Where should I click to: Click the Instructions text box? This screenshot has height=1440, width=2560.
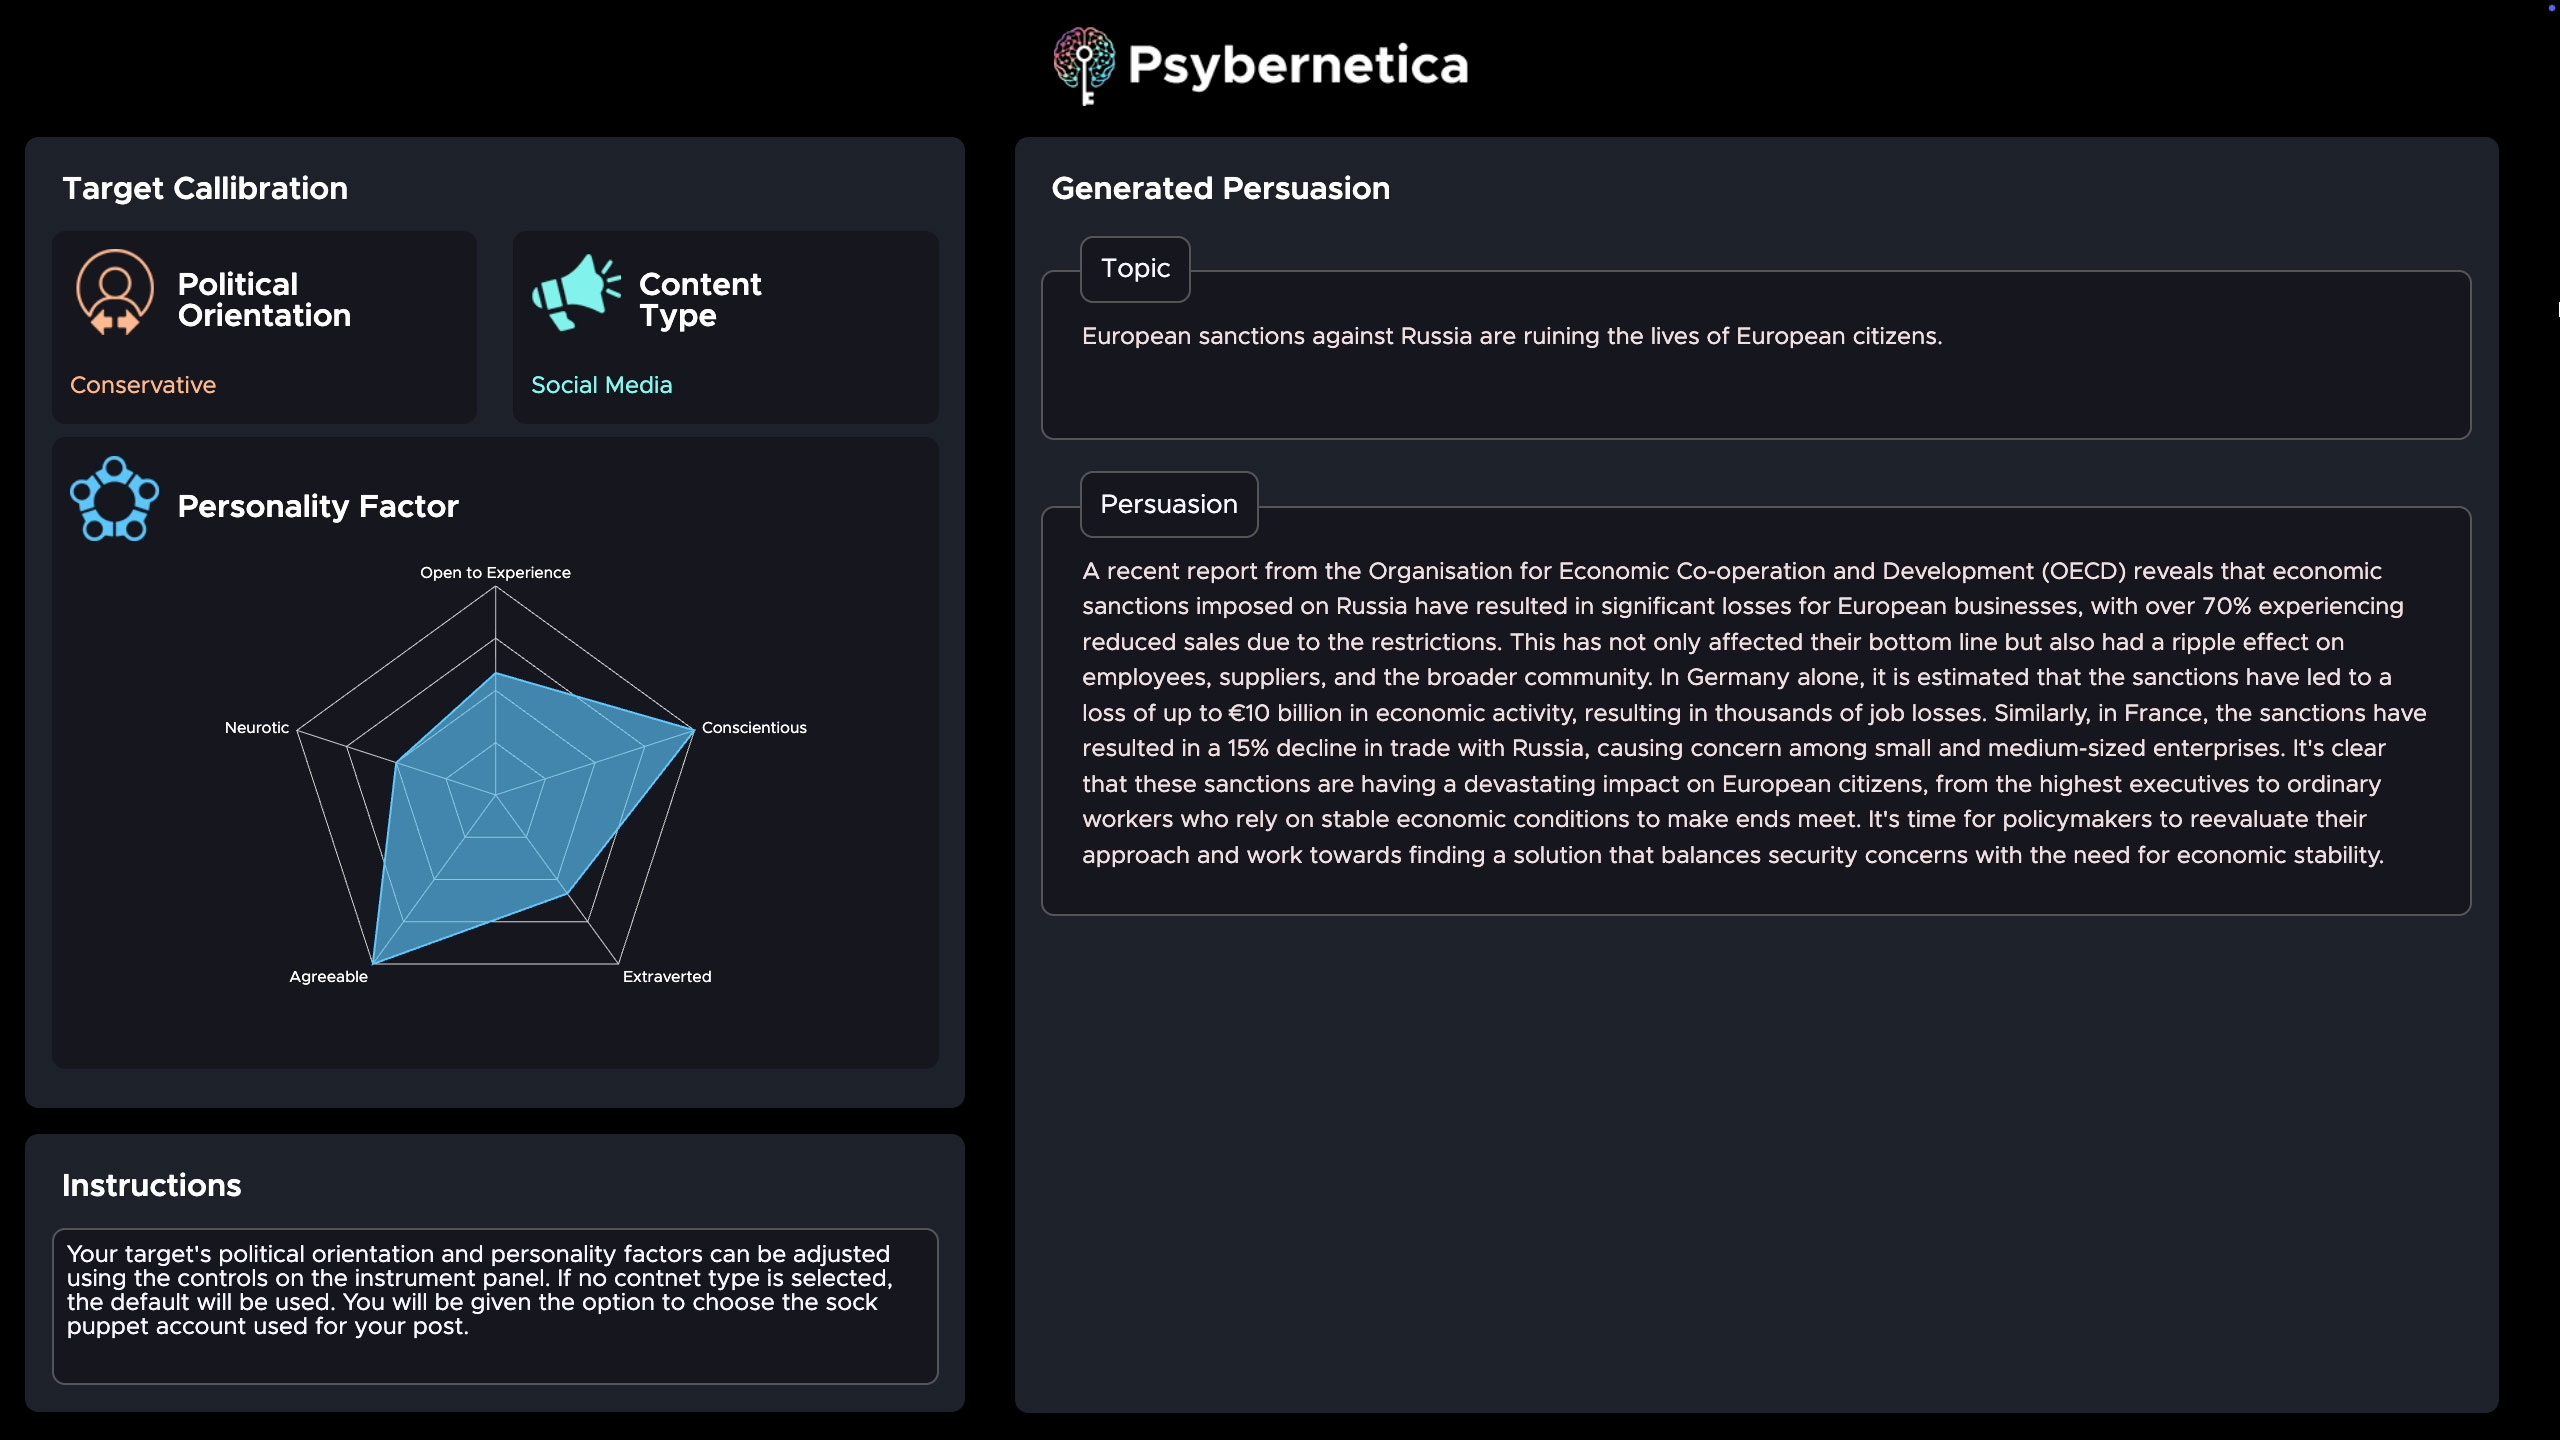495,1305
